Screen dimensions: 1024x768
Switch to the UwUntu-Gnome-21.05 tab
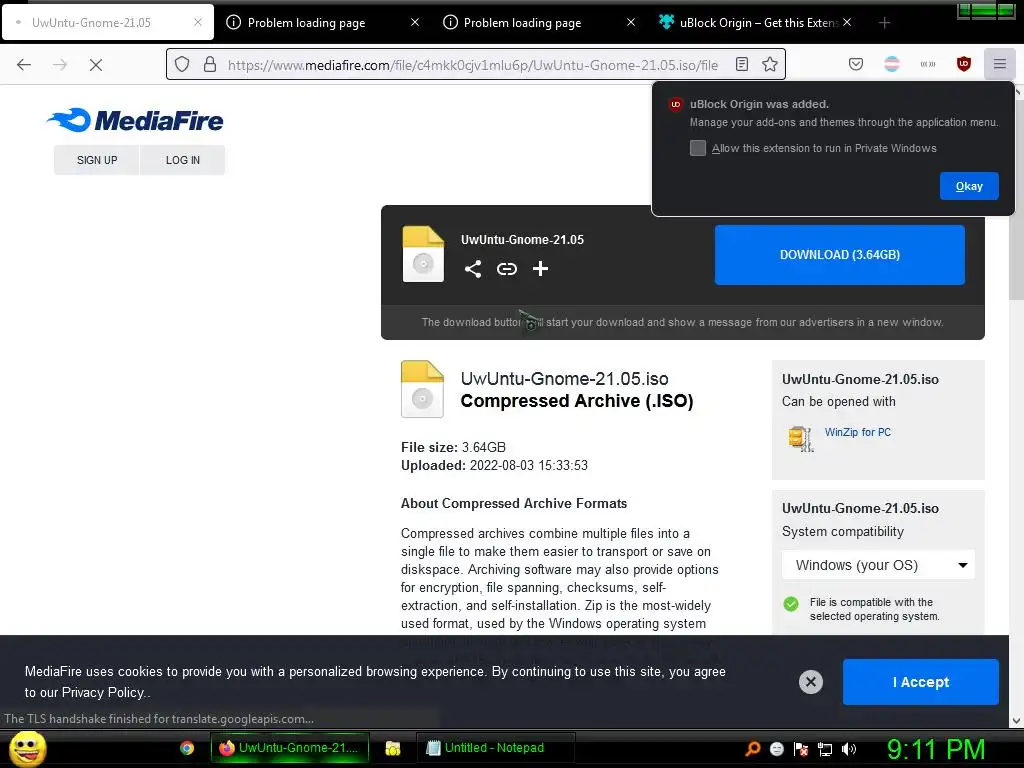point(108,22)
